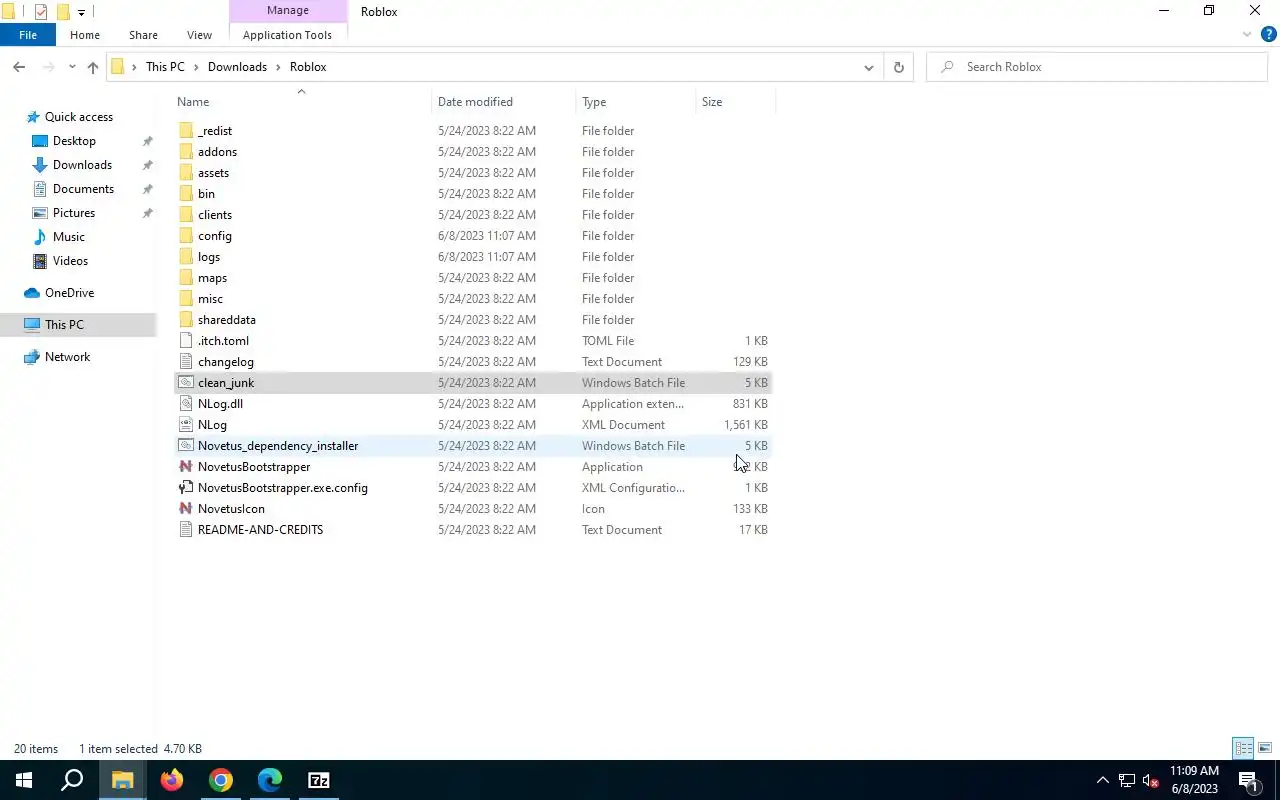Select the changelog text document icon
Screen dimensions: 1280x800
[186, 362]
